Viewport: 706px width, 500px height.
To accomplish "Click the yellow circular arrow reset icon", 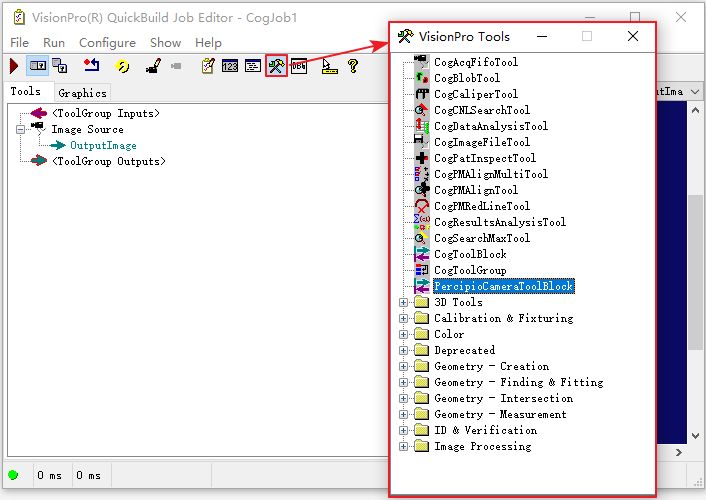I will coord(122,66).
